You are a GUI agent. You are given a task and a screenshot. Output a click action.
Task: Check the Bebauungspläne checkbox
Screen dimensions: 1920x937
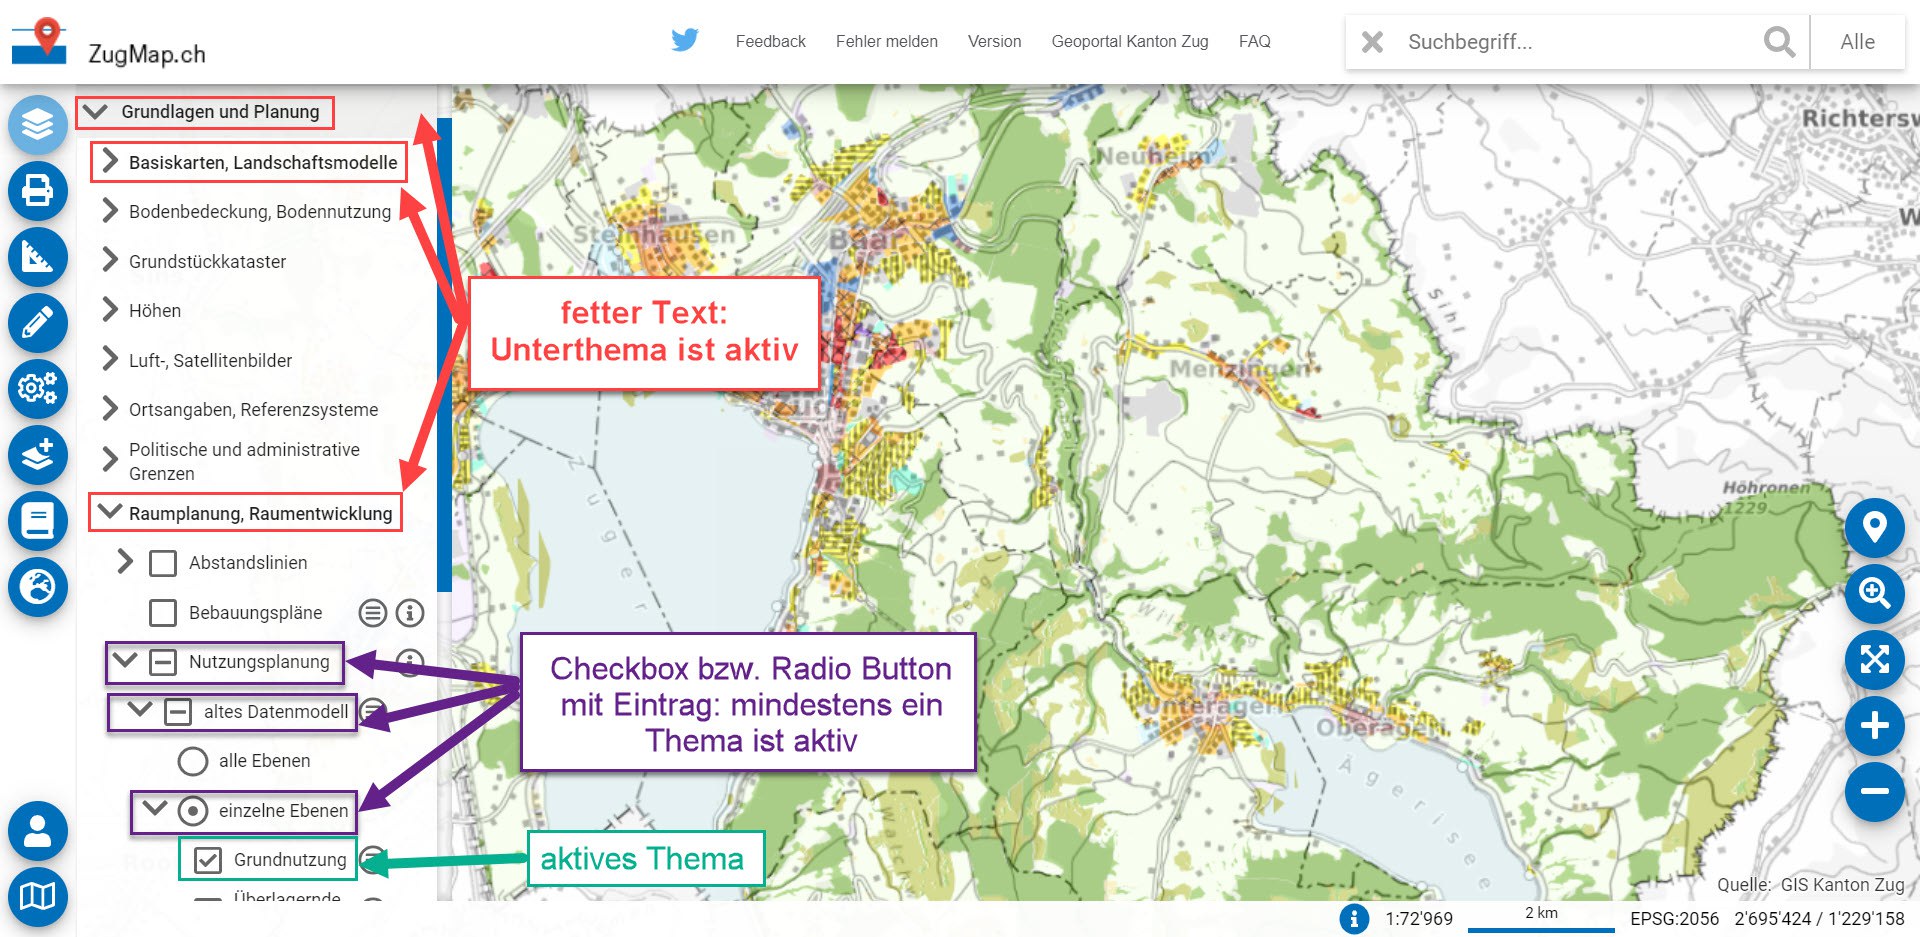[x=163, y=612]
